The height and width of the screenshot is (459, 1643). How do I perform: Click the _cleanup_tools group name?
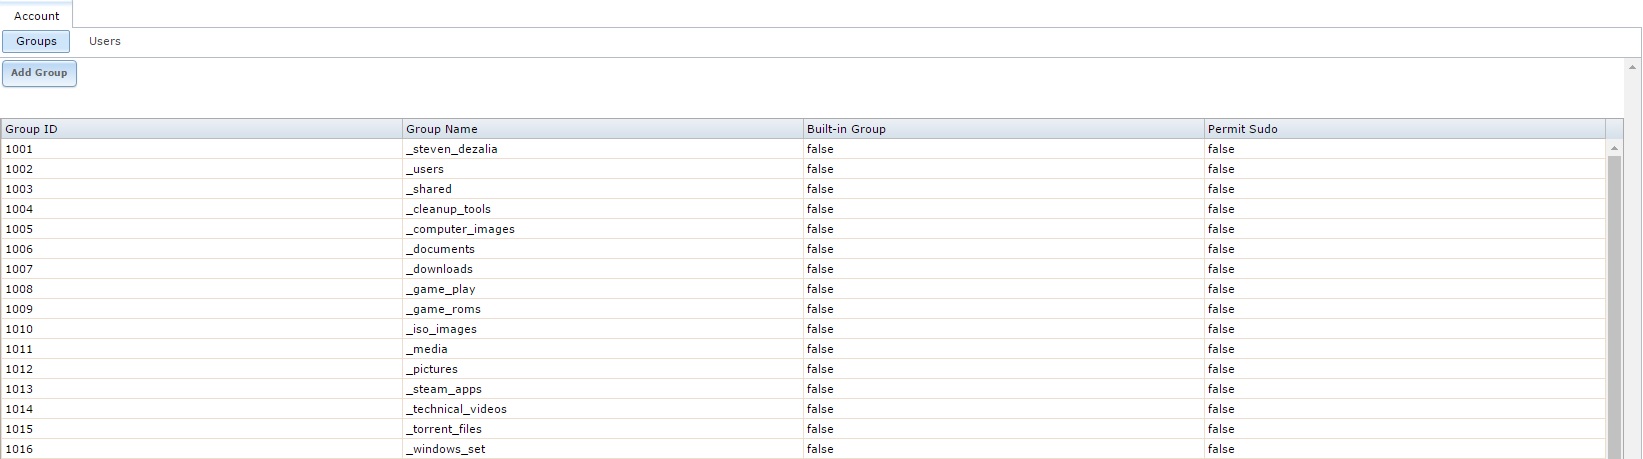pos(448,209)
